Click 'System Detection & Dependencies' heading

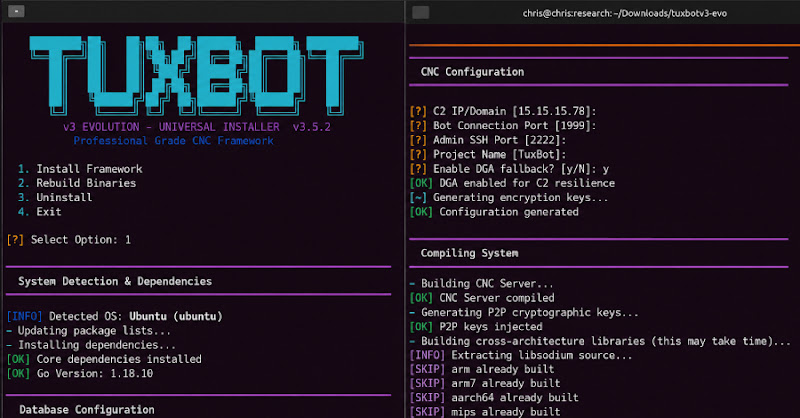115,281
